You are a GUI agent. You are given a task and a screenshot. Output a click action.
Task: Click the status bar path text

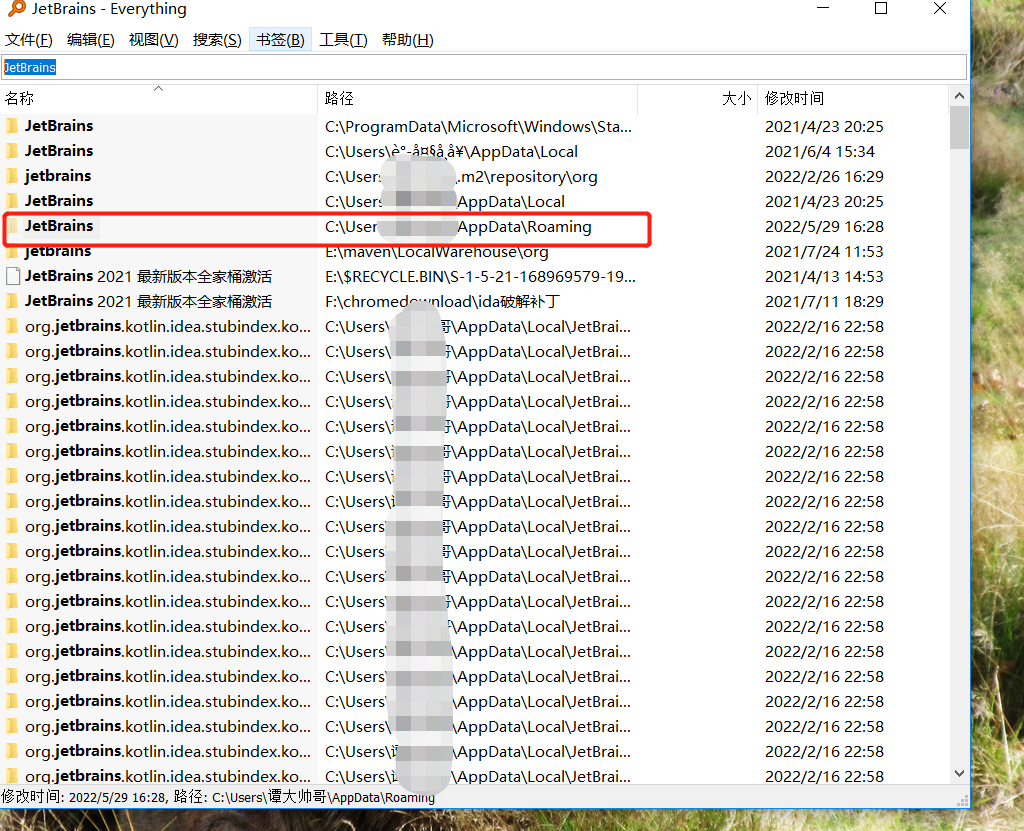pos(217,797)
